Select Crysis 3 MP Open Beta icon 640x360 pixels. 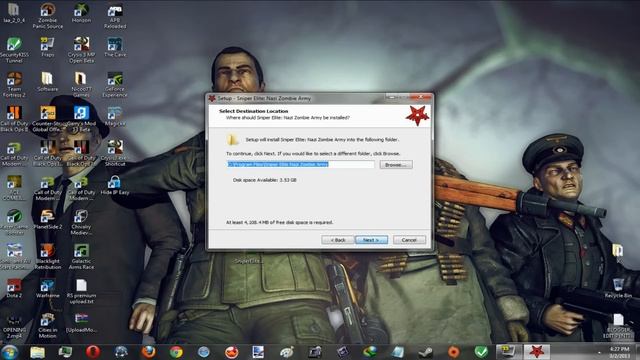pyautogui.click(x=81, y=50)
